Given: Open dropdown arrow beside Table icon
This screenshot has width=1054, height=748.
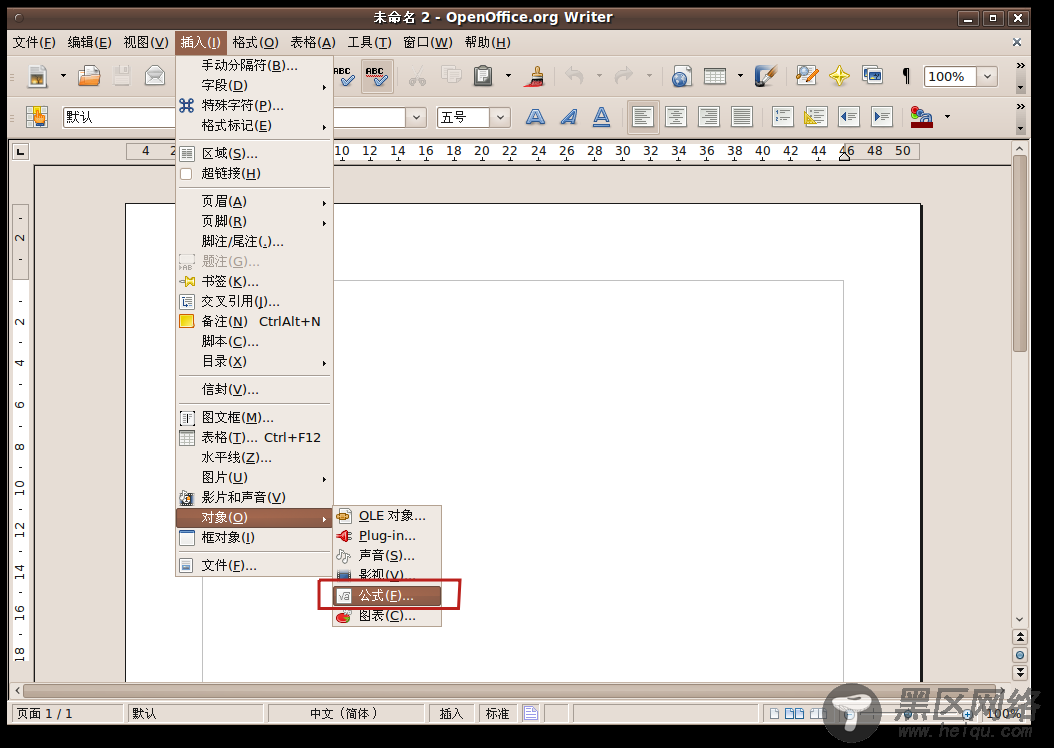Looking at the screenshot, I should click(740, 76).
